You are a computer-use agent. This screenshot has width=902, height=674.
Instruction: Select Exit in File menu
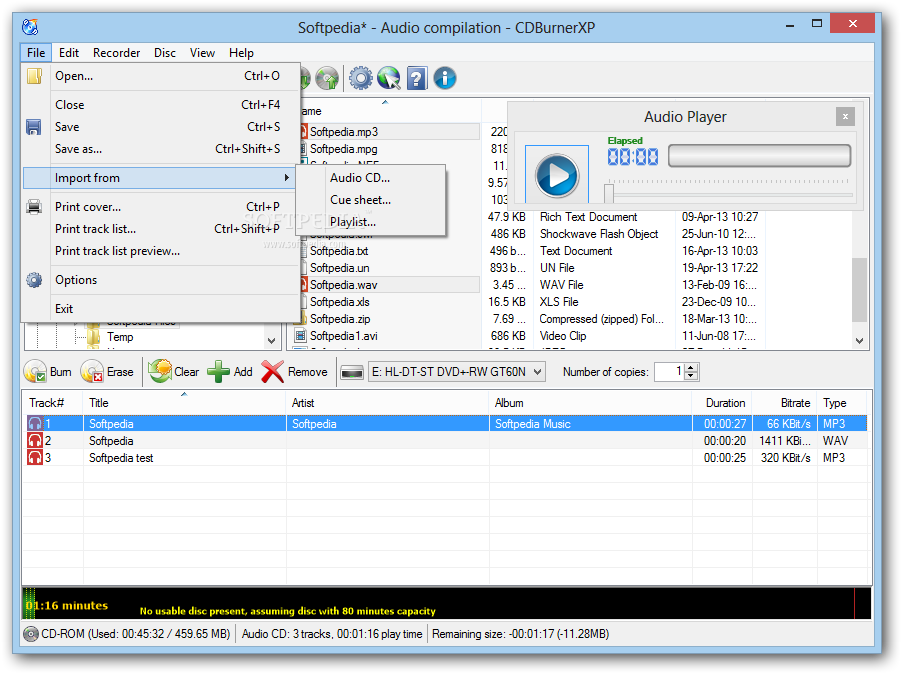click(160, 309)
